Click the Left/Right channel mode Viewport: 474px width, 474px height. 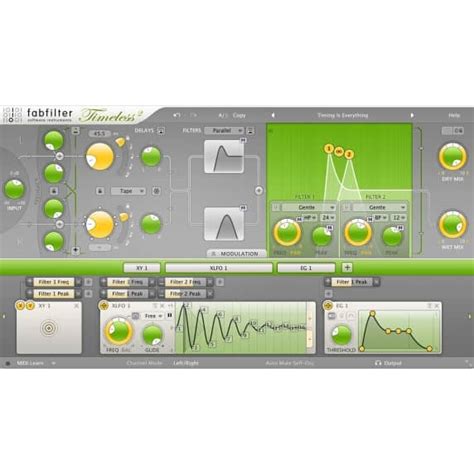coord(186,363)
